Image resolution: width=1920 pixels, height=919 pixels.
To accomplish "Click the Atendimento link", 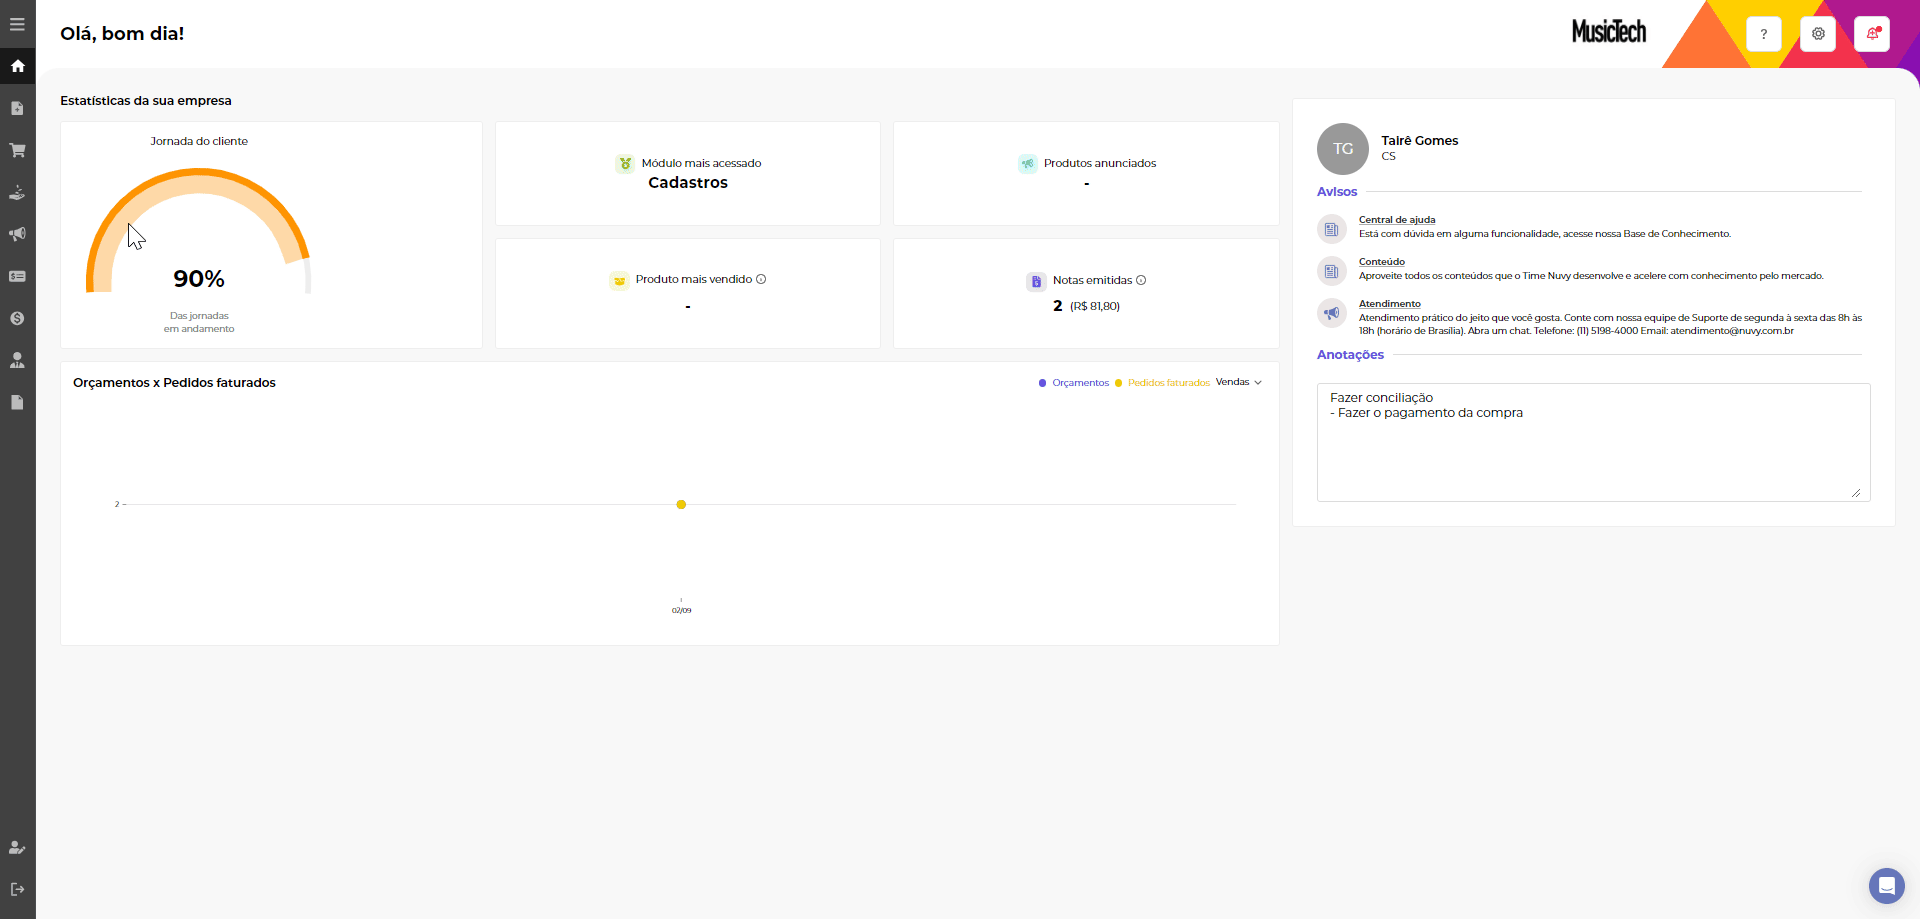I will click(1389, 304).
